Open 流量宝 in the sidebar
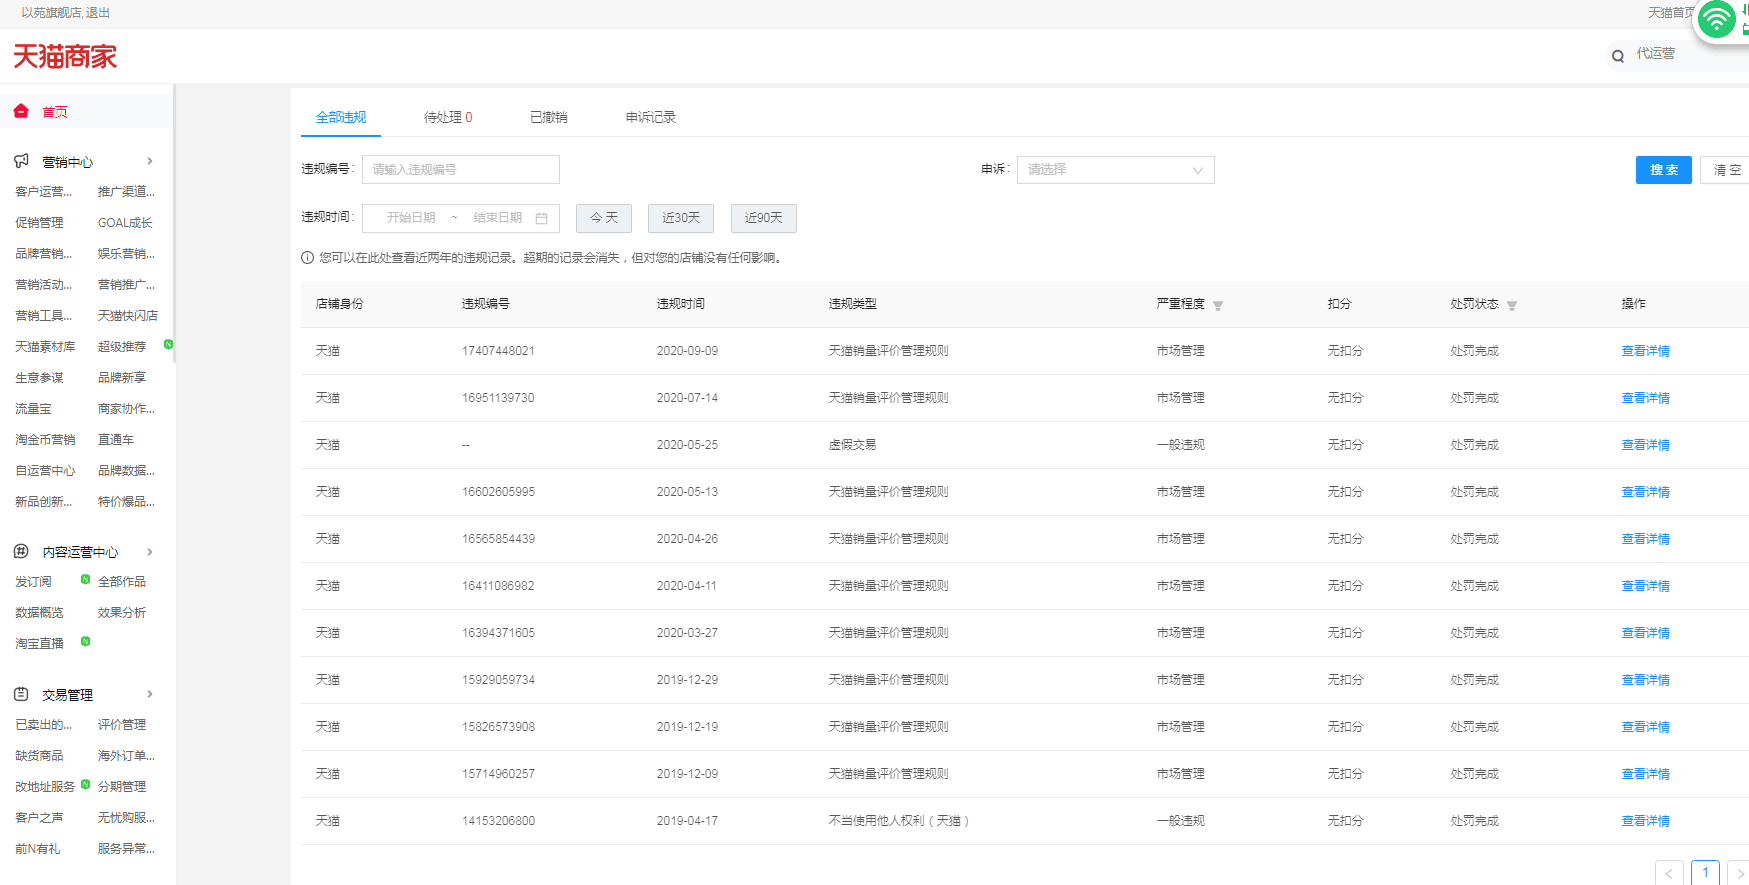 tap(33, 409)
